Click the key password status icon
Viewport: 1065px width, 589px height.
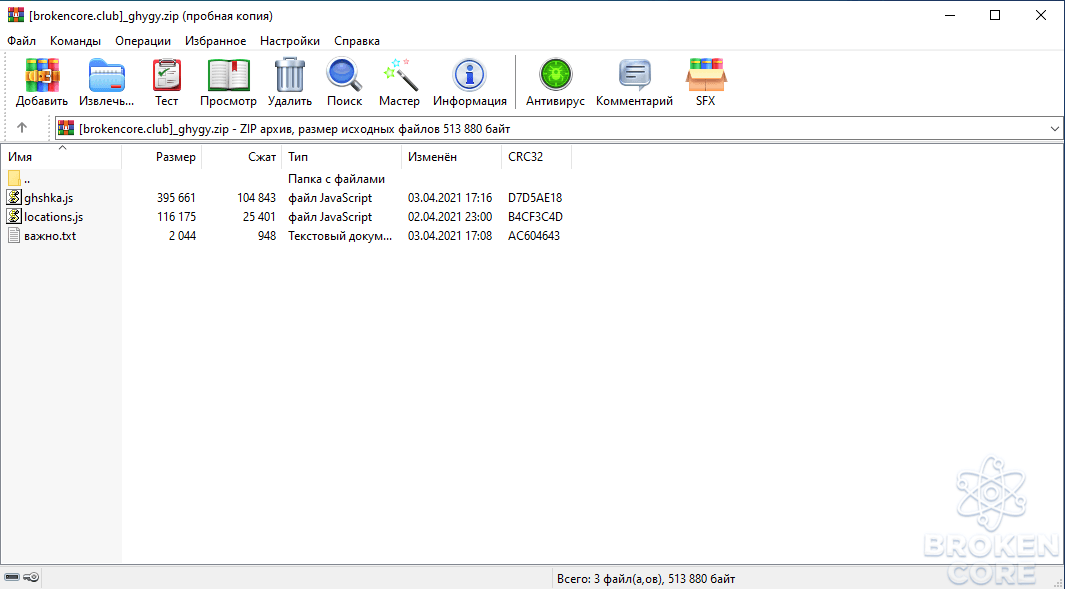31,577
